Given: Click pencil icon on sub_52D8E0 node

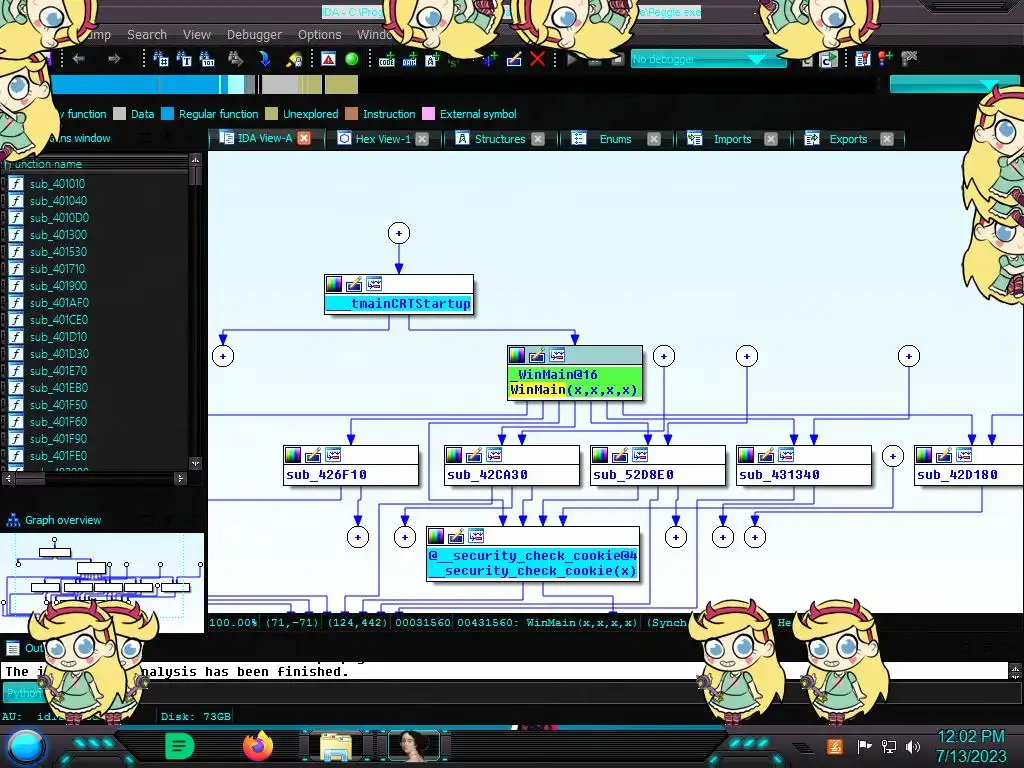Looking at the screenshot, I should pos(620,455).
